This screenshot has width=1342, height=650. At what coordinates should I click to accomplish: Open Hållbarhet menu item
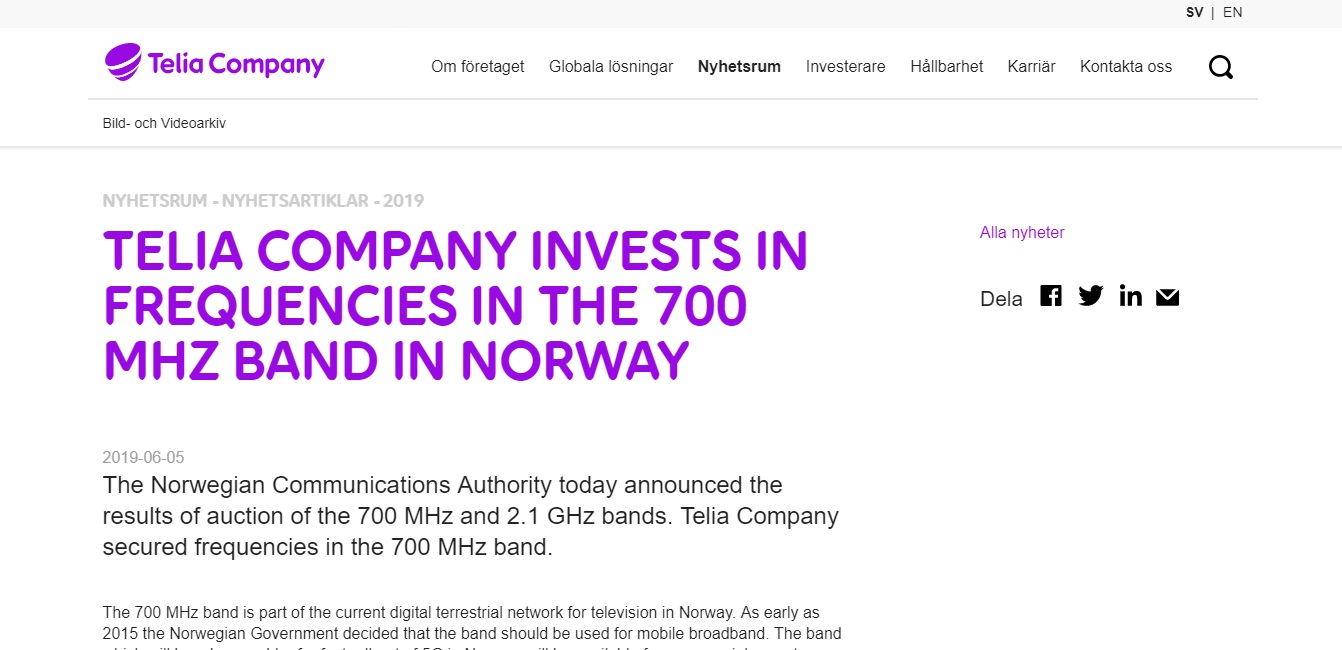point(947,67)
